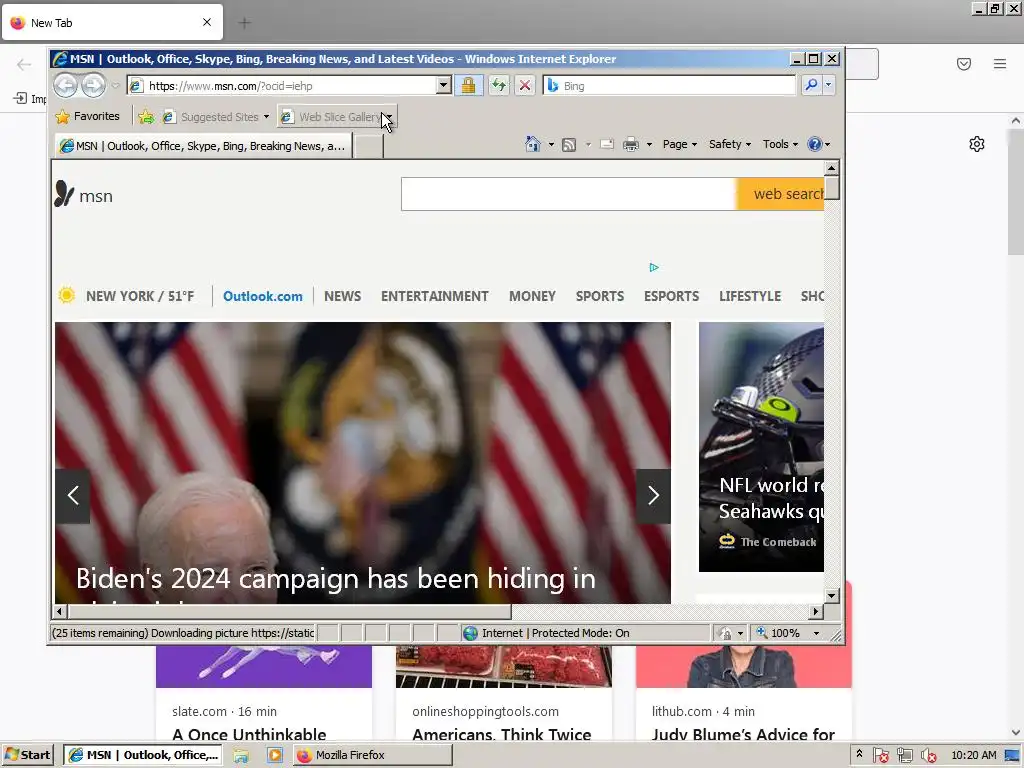Viewport: 1024px width, 768px height.
Task: Click the Windows Start button
Action: click(x=29, y=755)
